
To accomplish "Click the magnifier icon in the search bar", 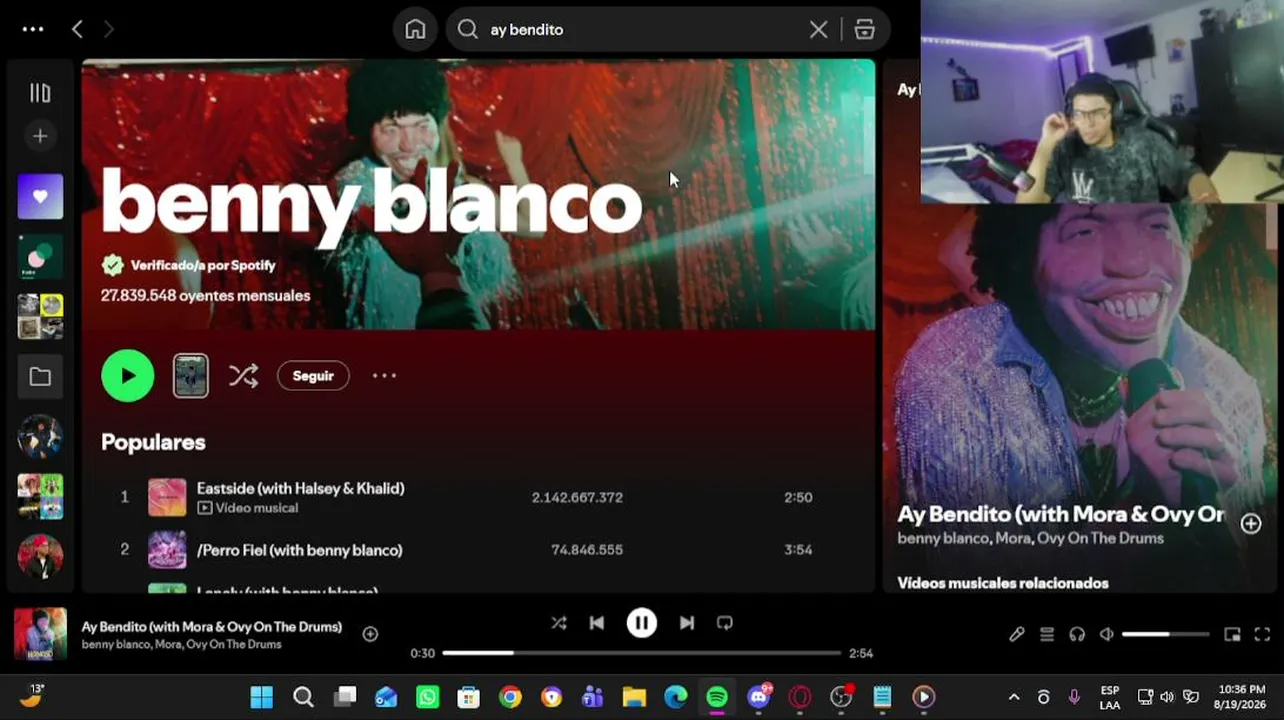I will point(467,30).
